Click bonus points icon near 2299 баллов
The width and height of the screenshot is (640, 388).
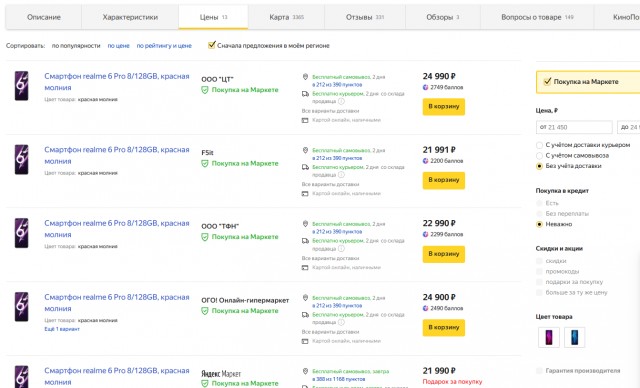pos(426,234)
